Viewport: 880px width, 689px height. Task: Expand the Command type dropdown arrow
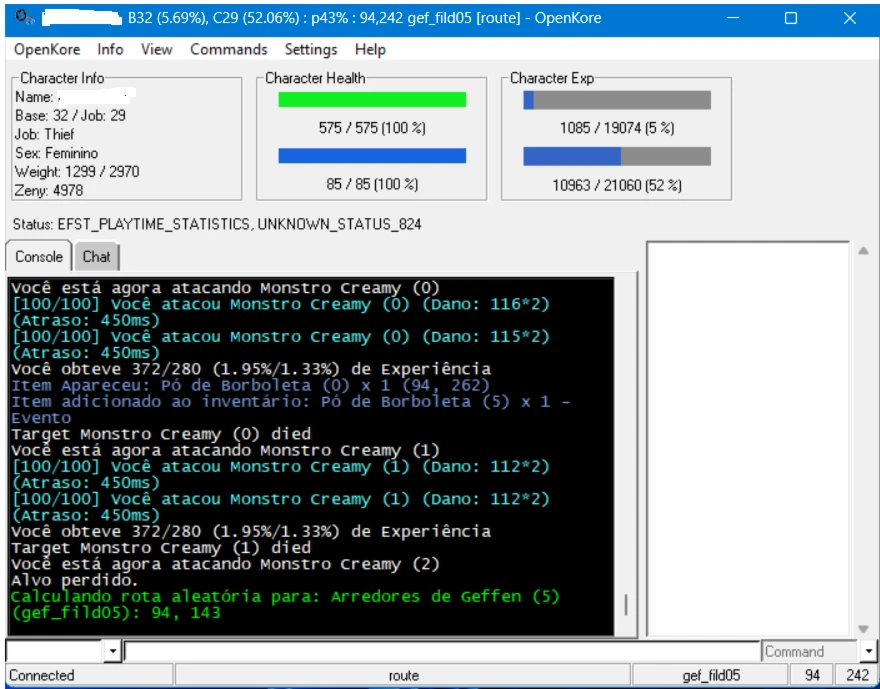868,651
